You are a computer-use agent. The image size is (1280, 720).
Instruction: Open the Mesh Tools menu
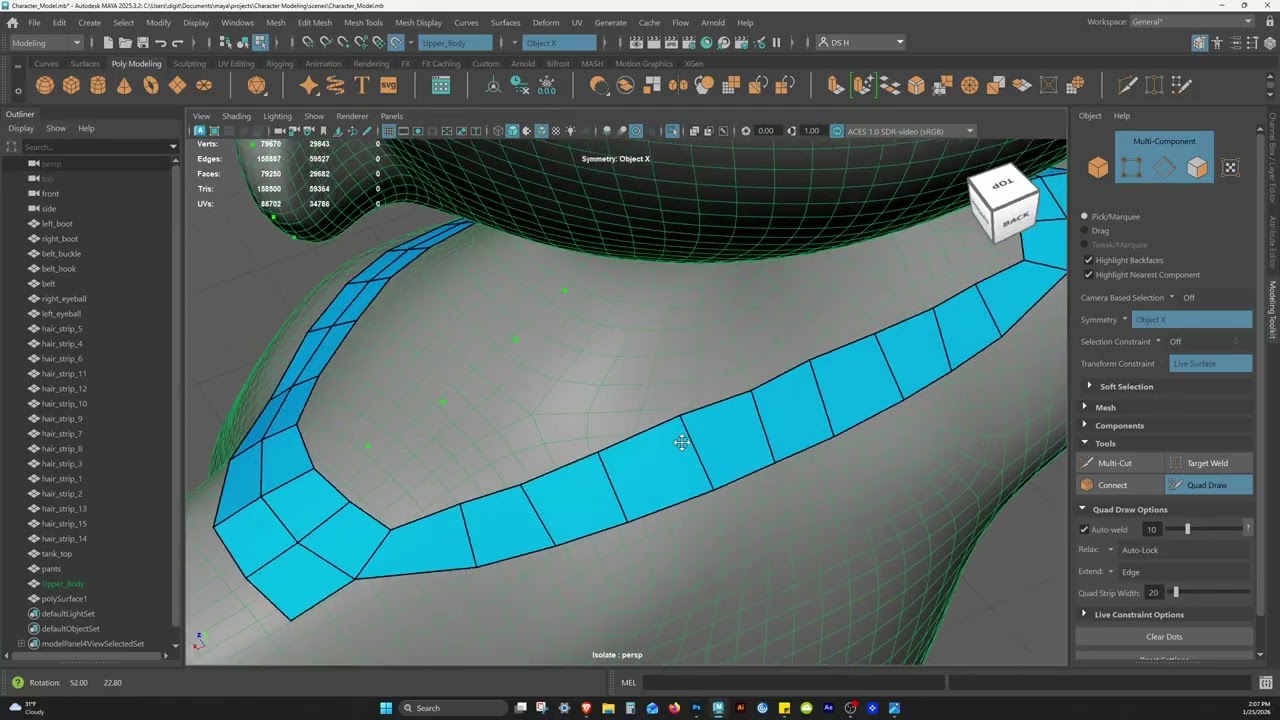click(363, 22)
